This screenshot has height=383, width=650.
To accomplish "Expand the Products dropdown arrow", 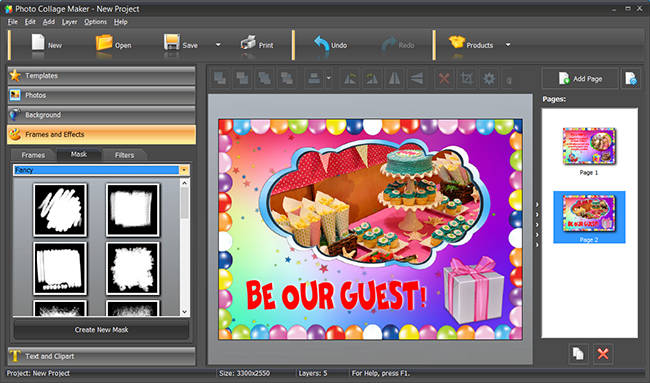I will tap(508, 45).
